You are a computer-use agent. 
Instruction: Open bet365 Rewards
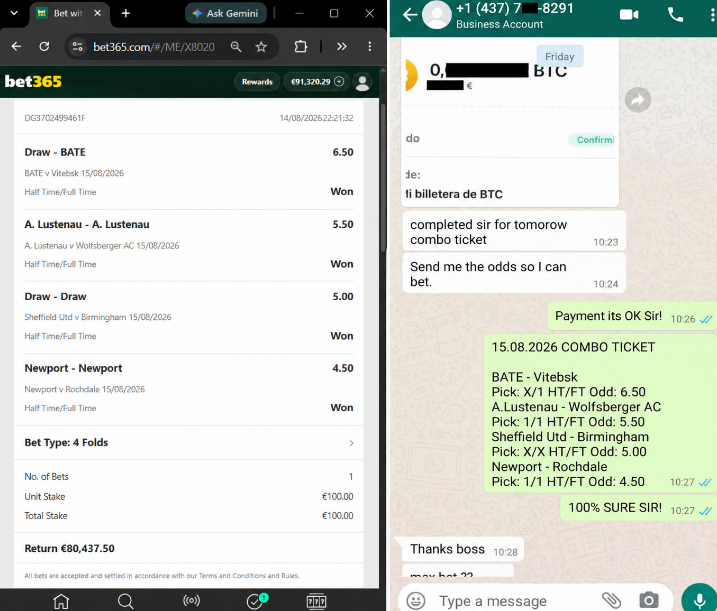(257, 82)
